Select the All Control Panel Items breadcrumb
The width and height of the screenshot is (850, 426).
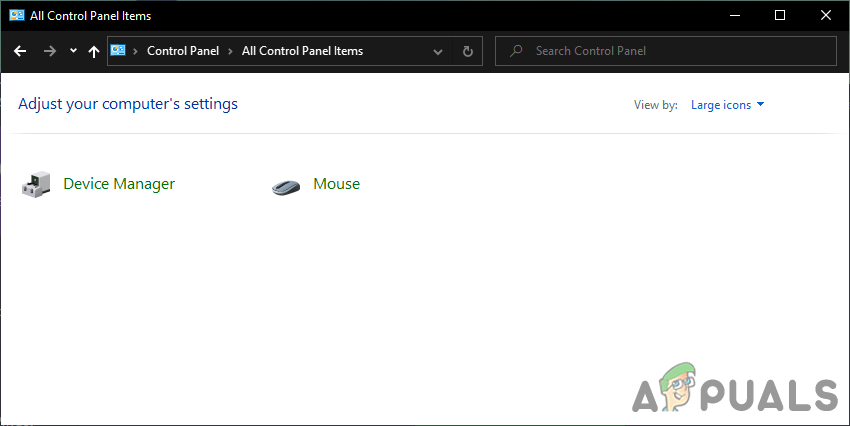tap(302, 51)
